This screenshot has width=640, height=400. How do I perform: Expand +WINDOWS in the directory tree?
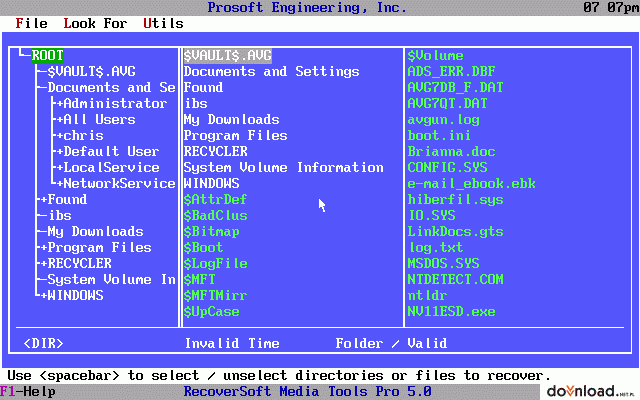[72, 296]
